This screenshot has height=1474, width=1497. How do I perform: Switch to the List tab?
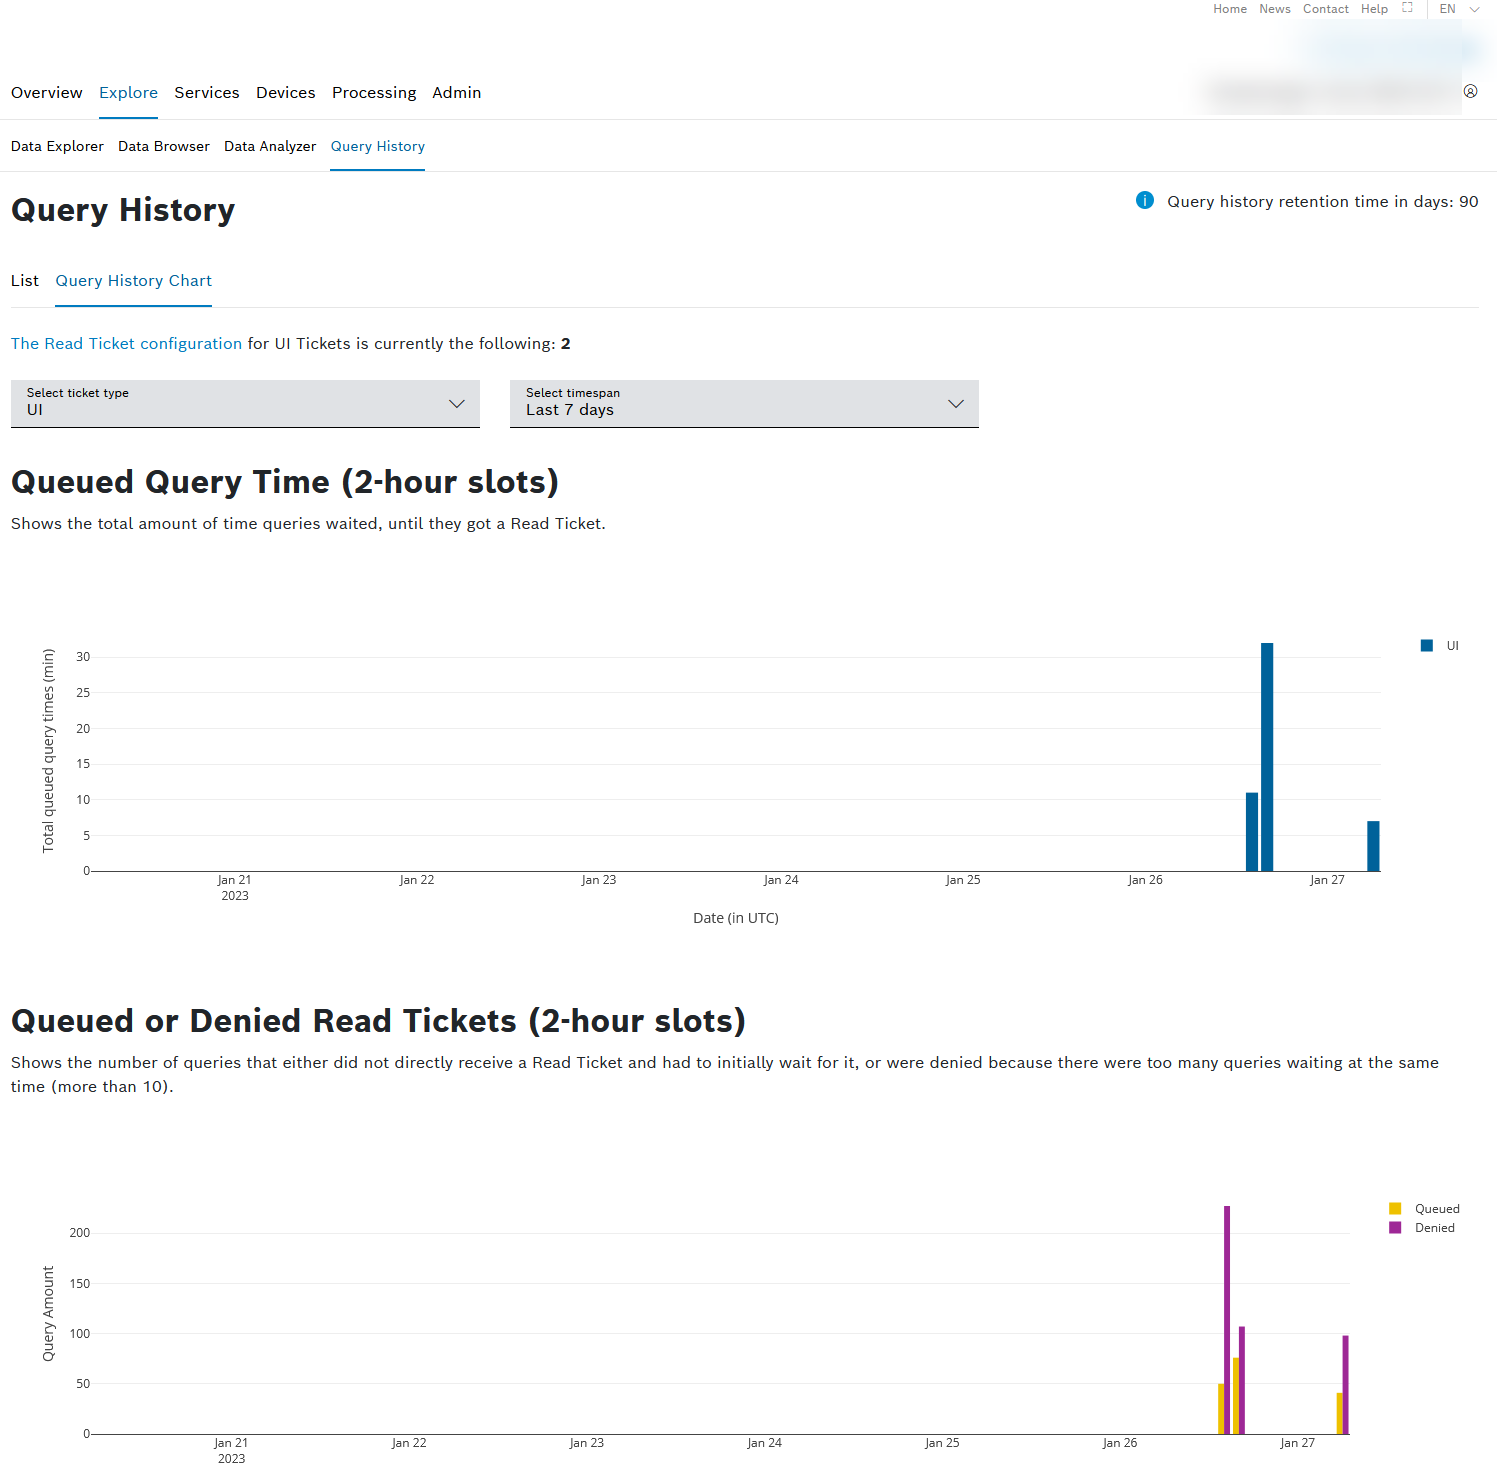25,281
